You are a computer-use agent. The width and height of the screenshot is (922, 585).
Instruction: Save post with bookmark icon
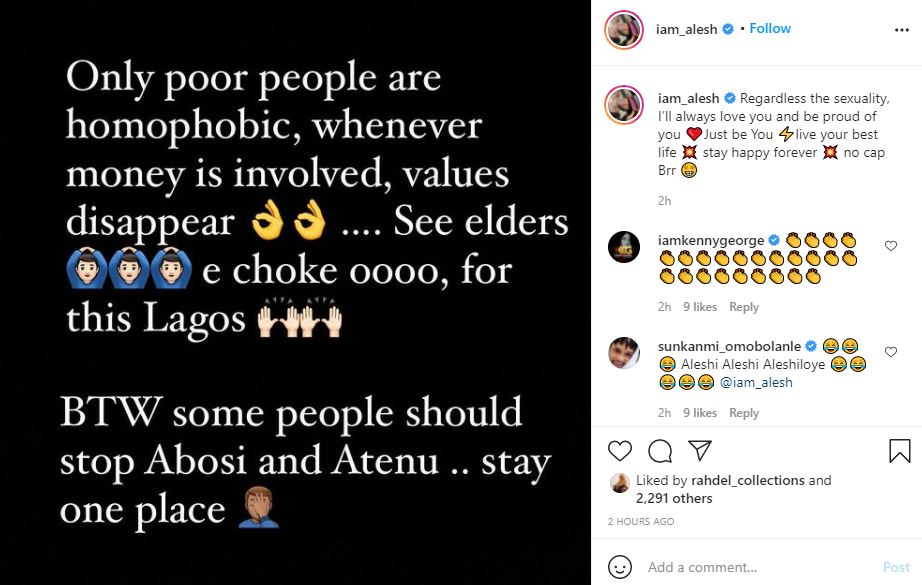coord(899,451)
